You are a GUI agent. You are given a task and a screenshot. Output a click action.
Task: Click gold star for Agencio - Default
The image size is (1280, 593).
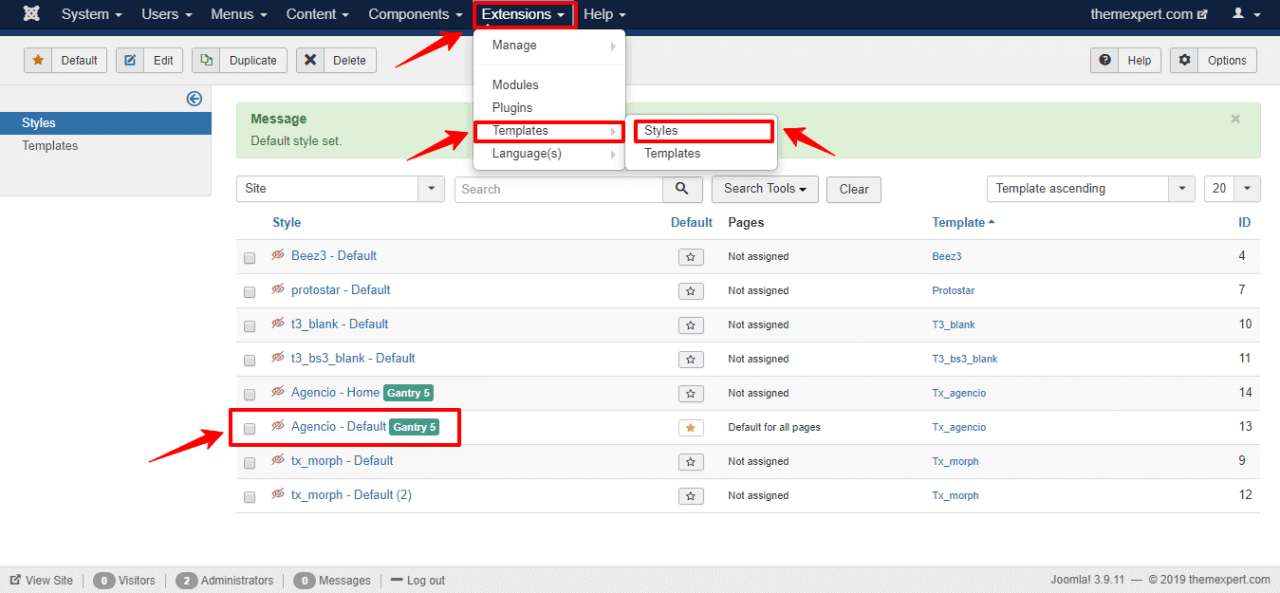coord(690,427)
